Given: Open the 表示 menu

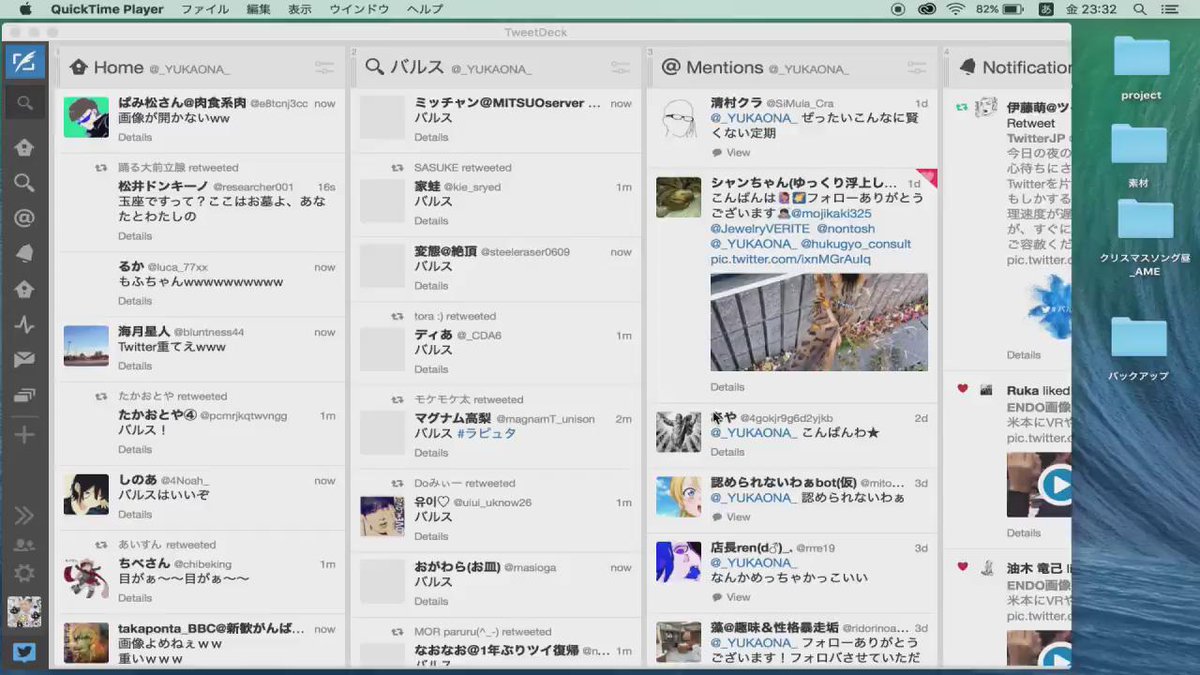Looking at the screenshot, I should point(300,9).
